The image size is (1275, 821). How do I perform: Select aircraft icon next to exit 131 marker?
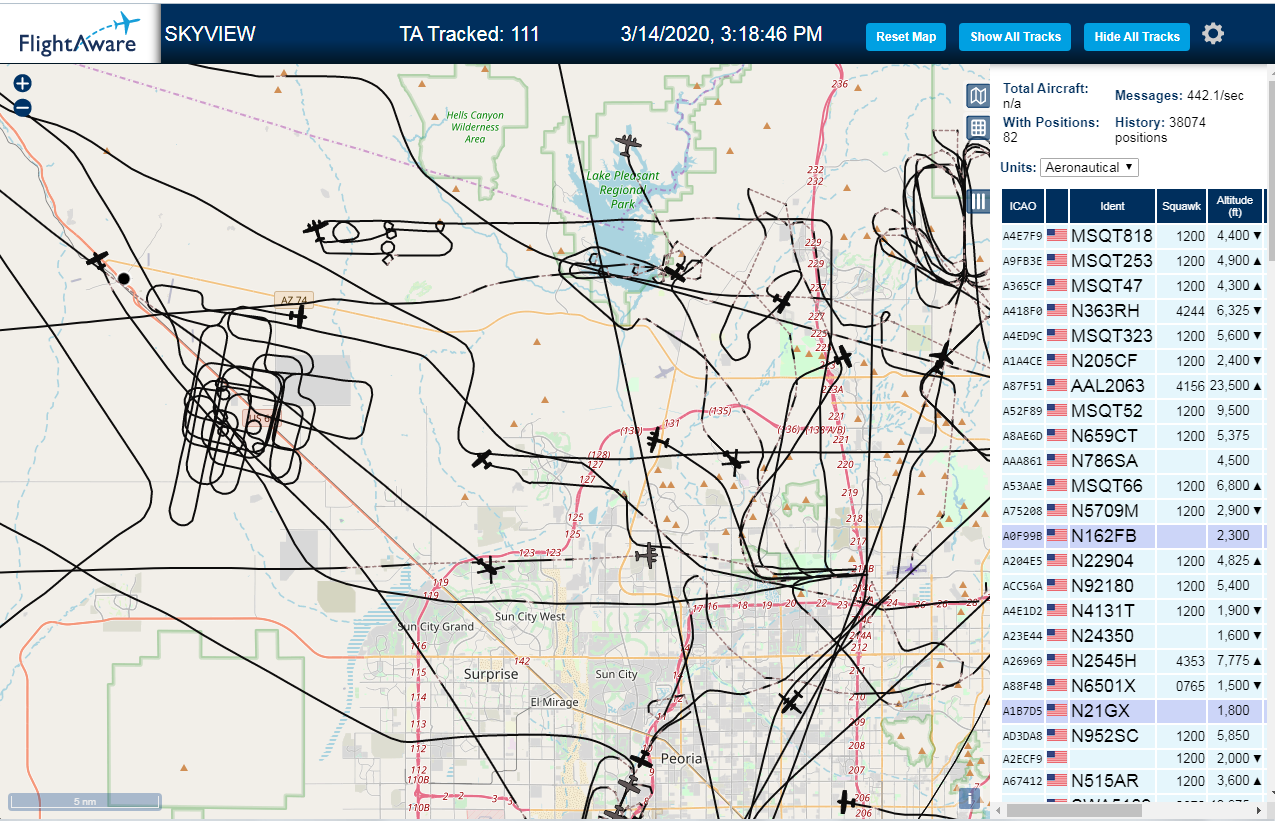[x=657, y=441]
